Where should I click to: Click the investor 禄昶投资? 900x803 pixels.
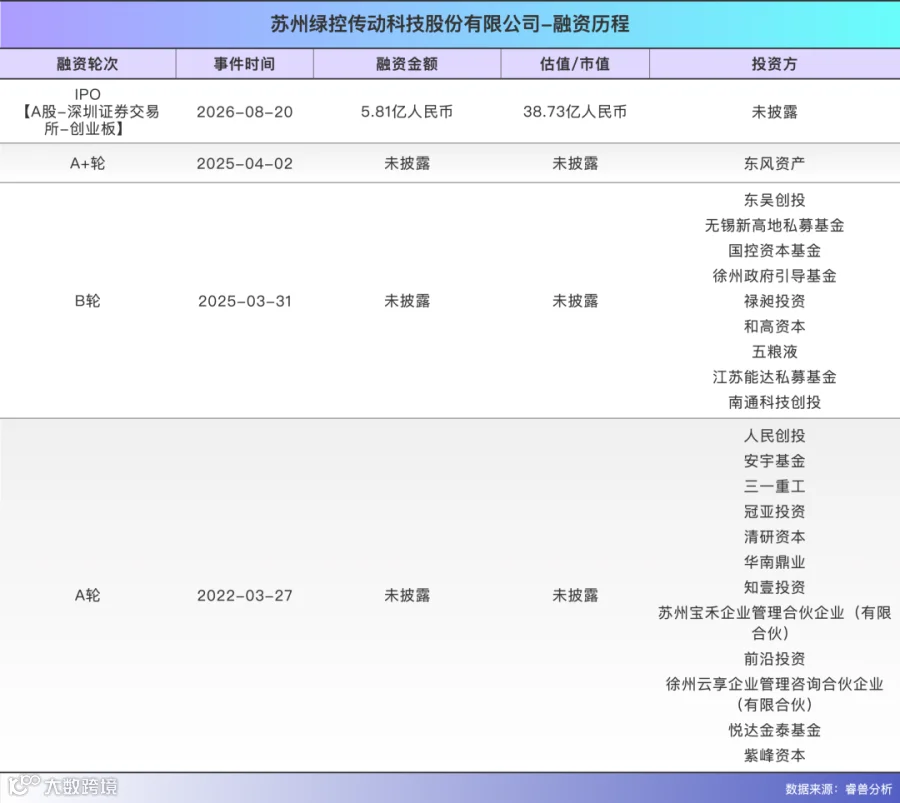pos(774,301)
